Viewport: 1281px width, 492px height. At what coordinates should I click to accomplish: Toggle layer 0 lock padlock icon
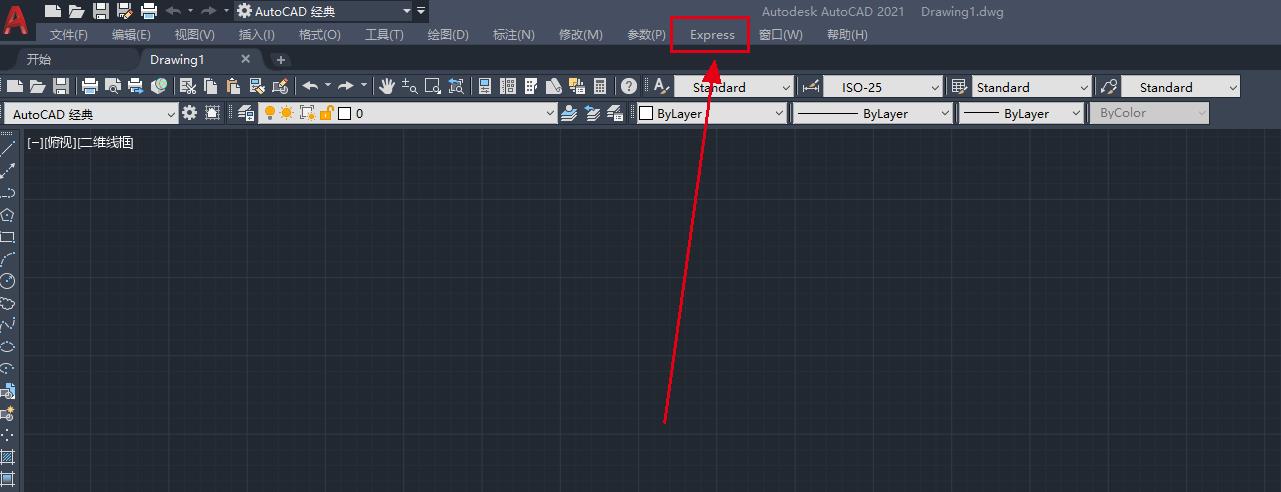point(326,113)
